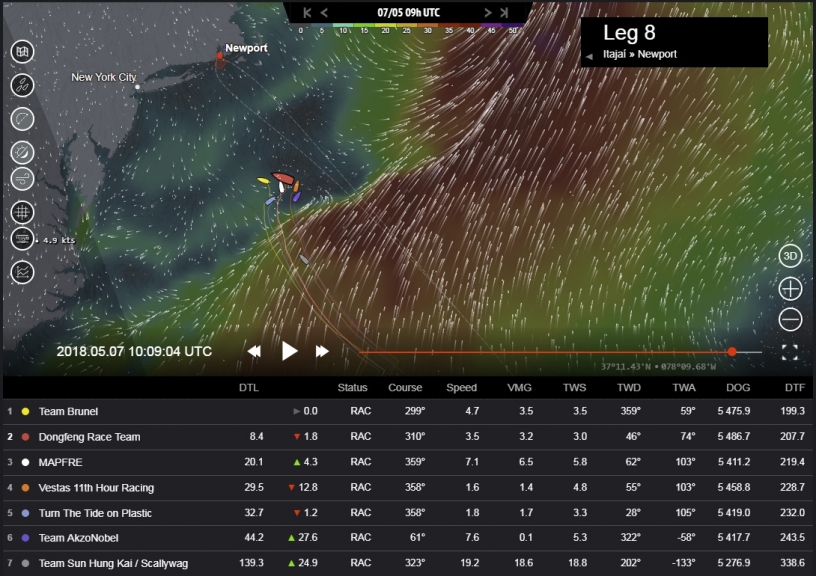This screenshot has width=816, height=576.
Task: Click the orange Vestas boat on map
Action: (x=296, y=186)
